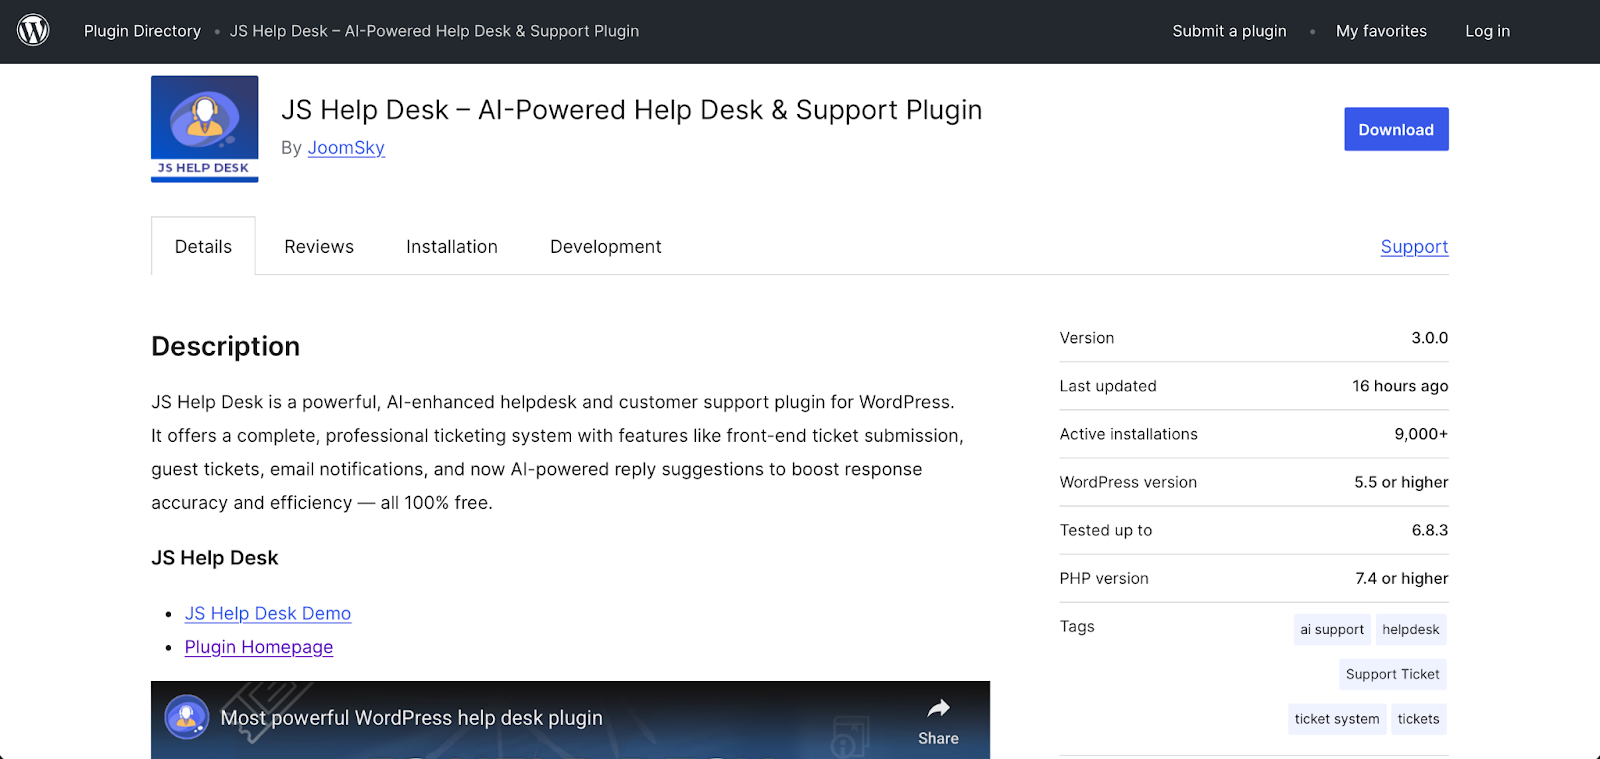Click the 'JS Help Desk' subheading
The image size is (1600, 759).
[215, 558]
